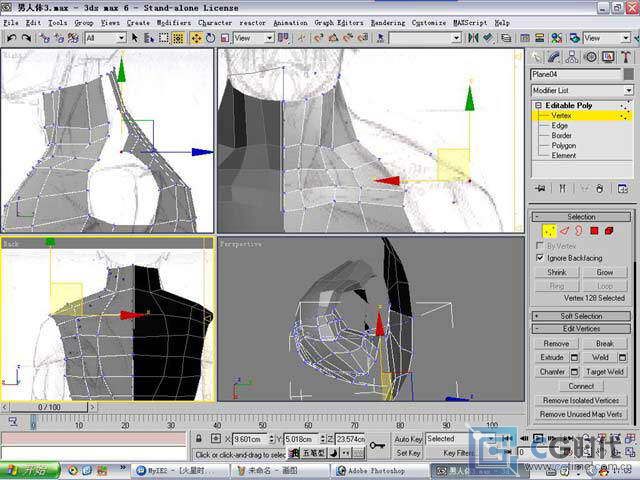
Task: Enable the By Vertex checkbox
Action: 540,246
